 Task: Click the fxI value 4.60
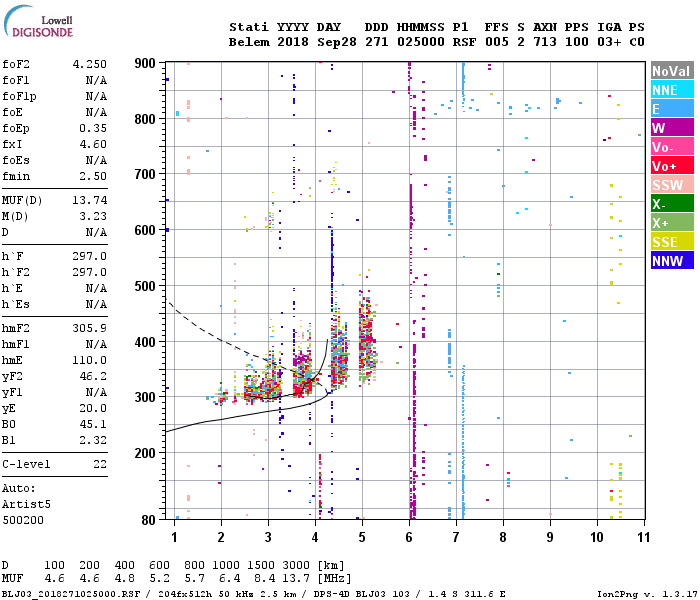coord(93,145)
